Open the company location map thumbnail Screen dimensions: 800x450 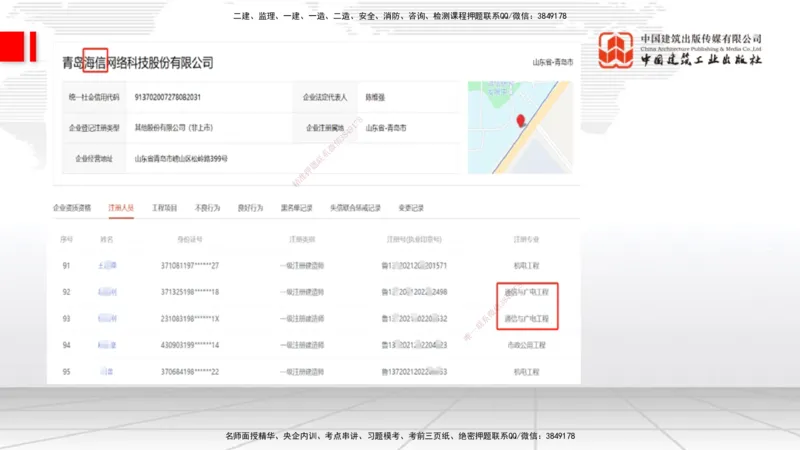point(520,127)
